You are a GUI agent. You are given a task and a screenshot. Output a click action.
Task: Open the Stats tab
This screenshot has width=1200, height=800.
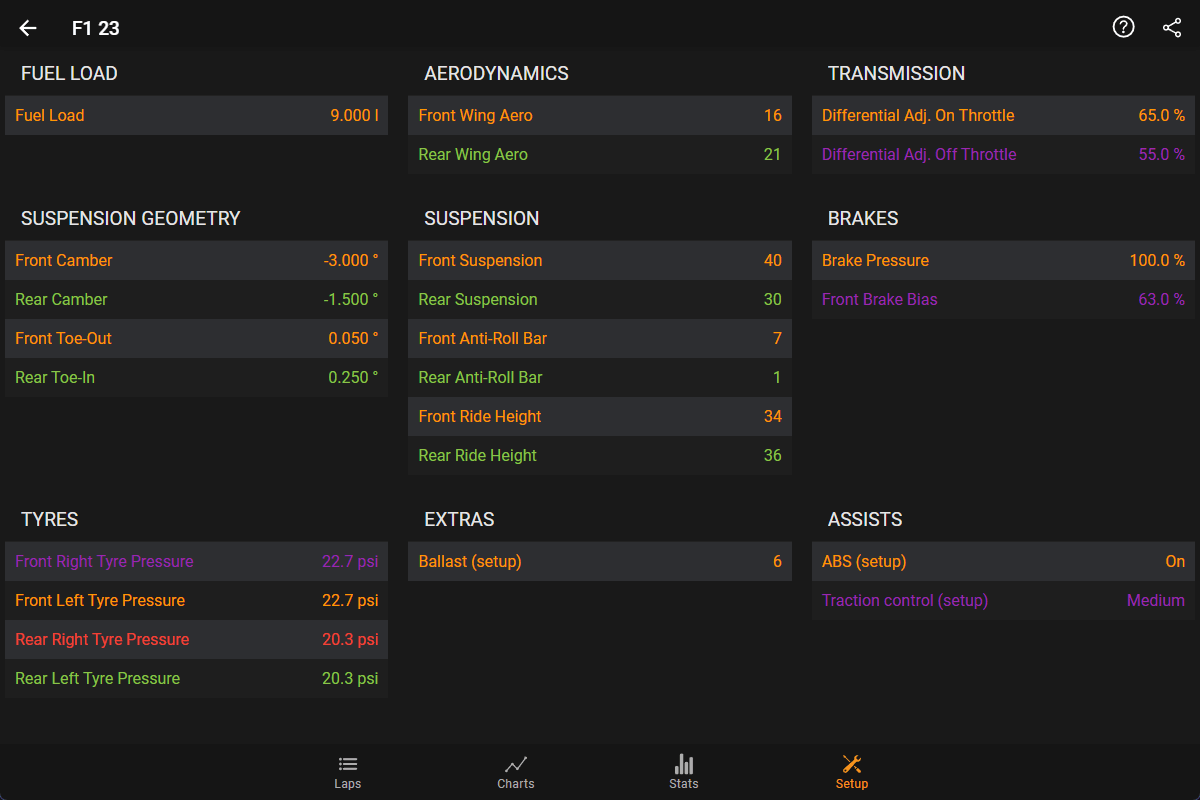pos(684,772)
